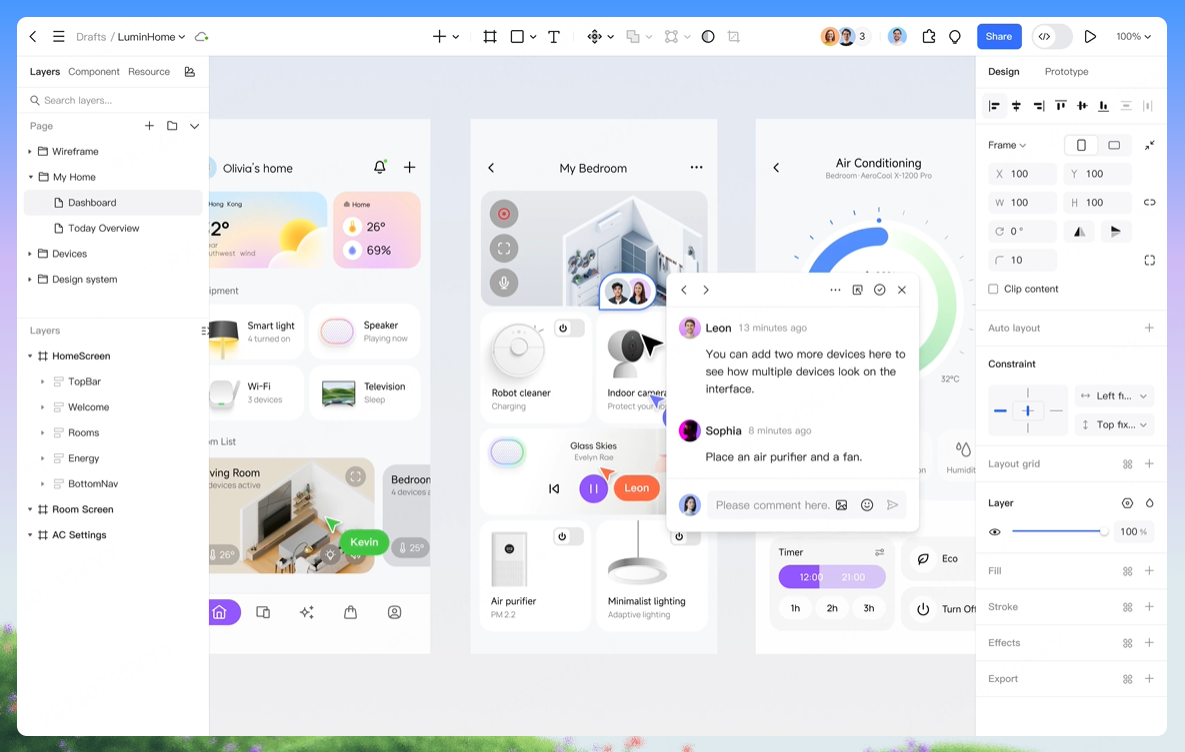Click the blue Share button

tap(998, 36)
